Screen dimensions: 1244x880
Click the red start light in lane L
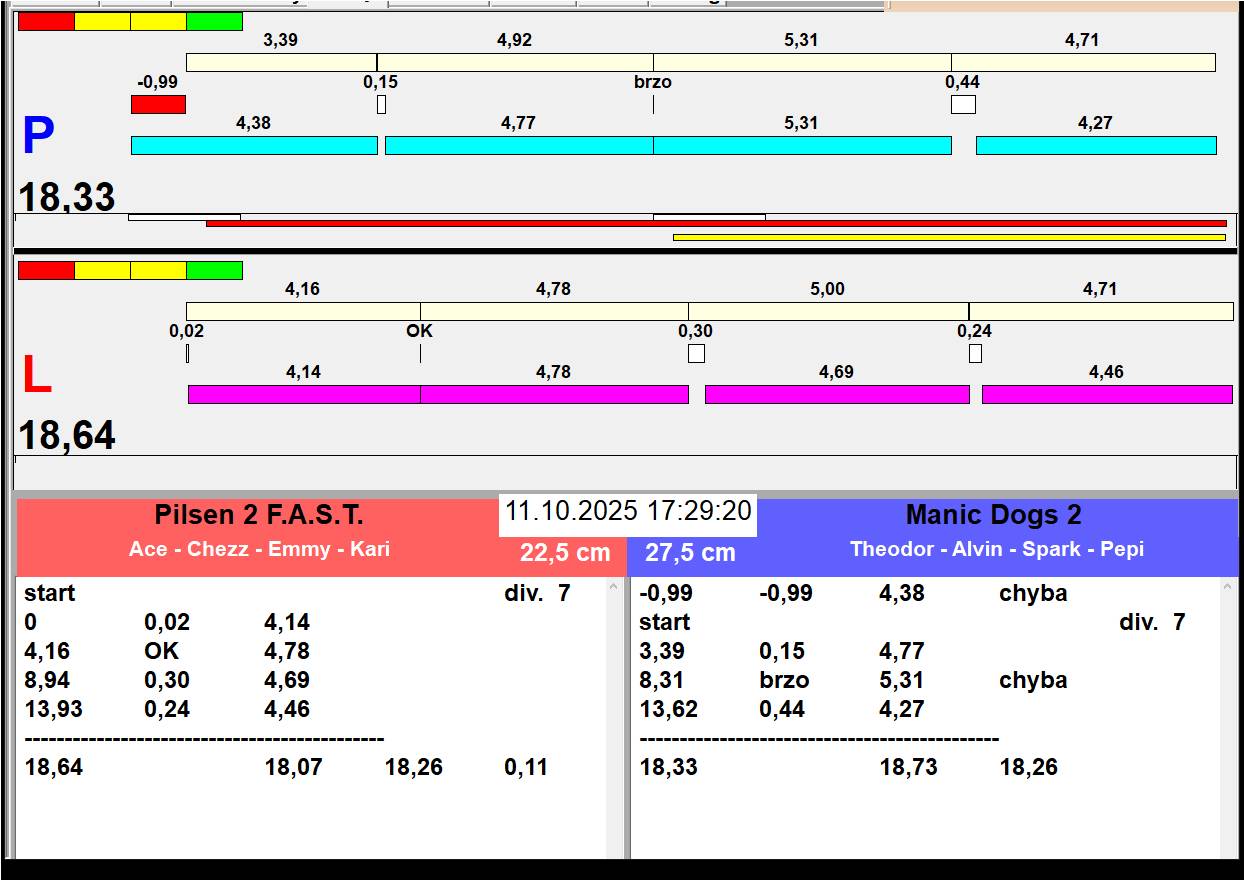point(46,270)
